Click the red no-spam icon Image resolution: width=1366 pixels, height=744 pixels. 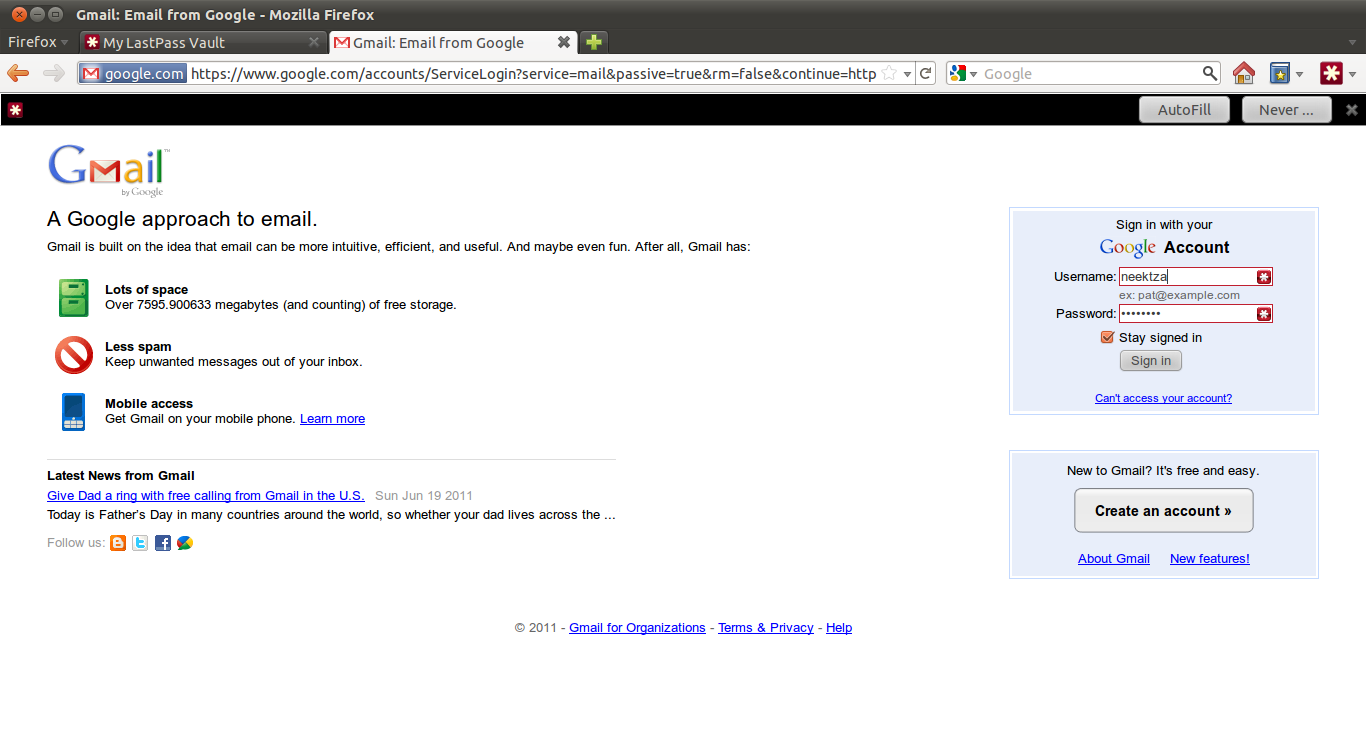click(74, 355)
